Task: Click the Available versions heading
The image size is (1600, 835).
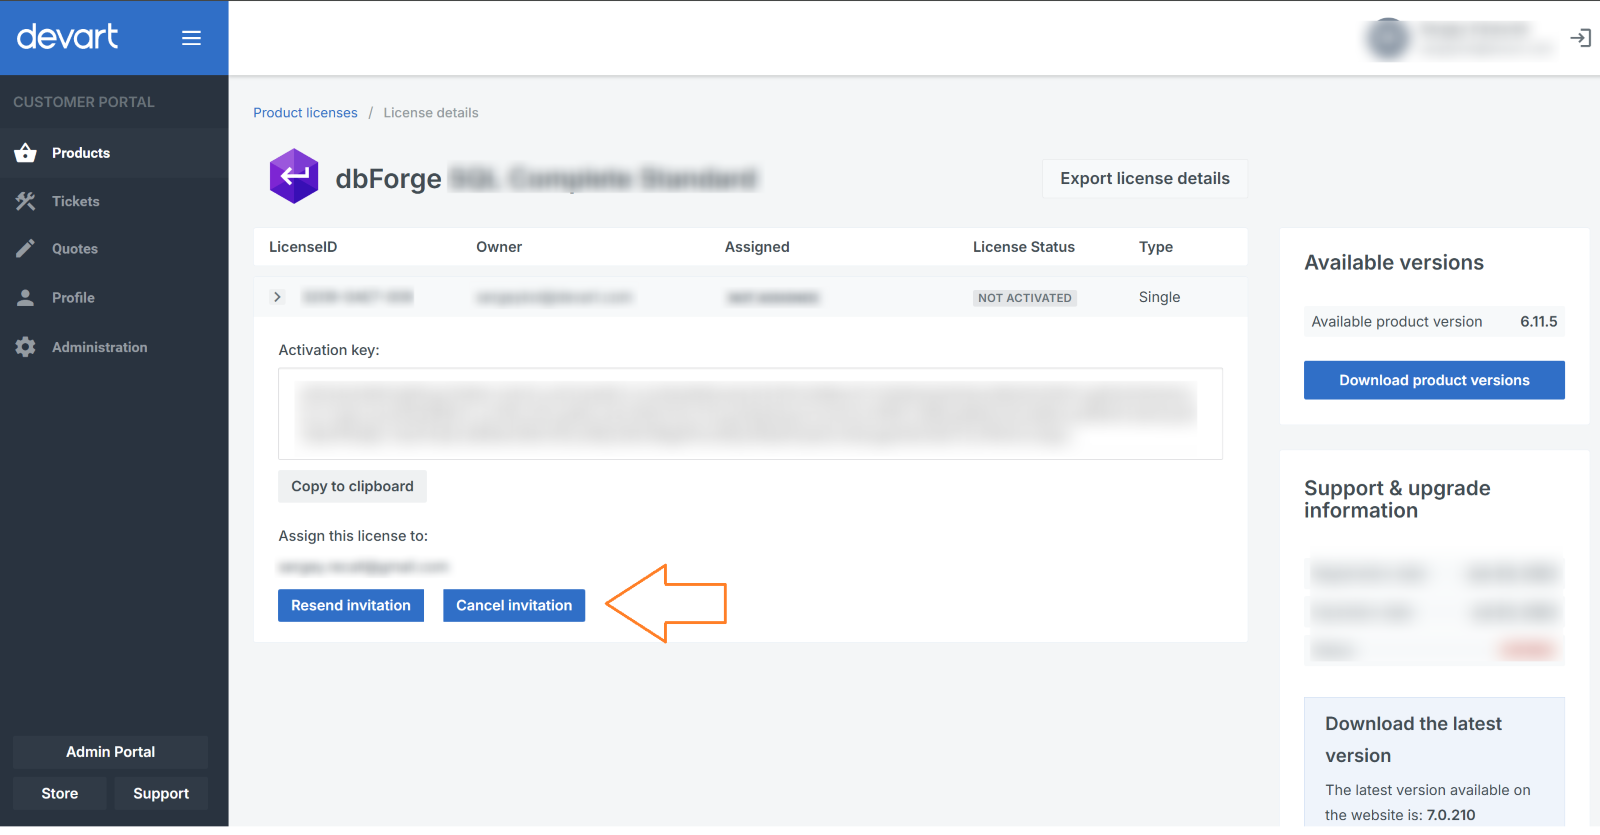Action: tap(1394, 262)
